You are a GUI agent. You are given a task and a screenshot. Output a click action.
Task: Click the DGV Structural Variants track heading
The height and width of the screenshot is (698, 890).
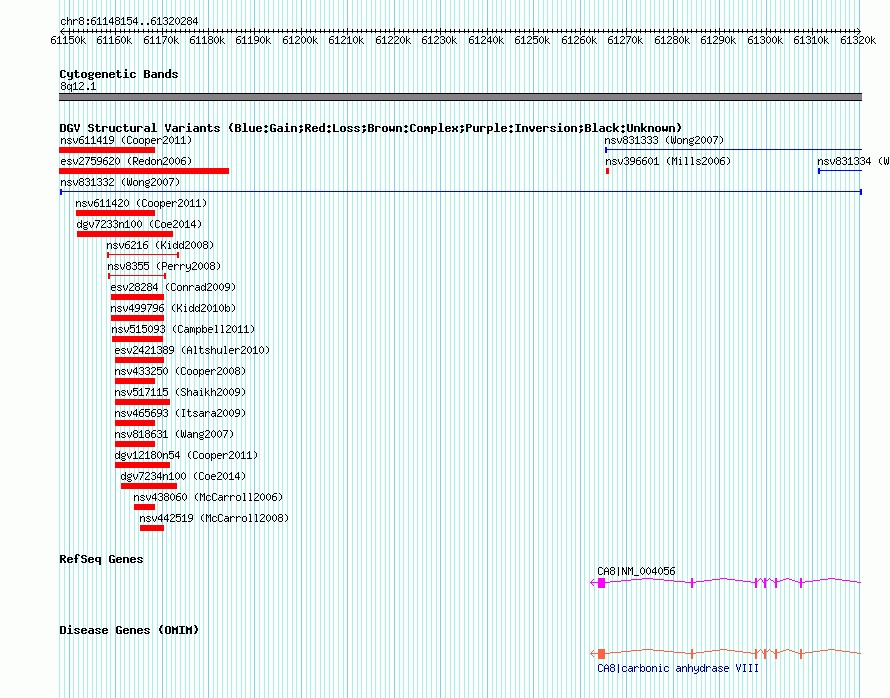click(x=370, y=128)
